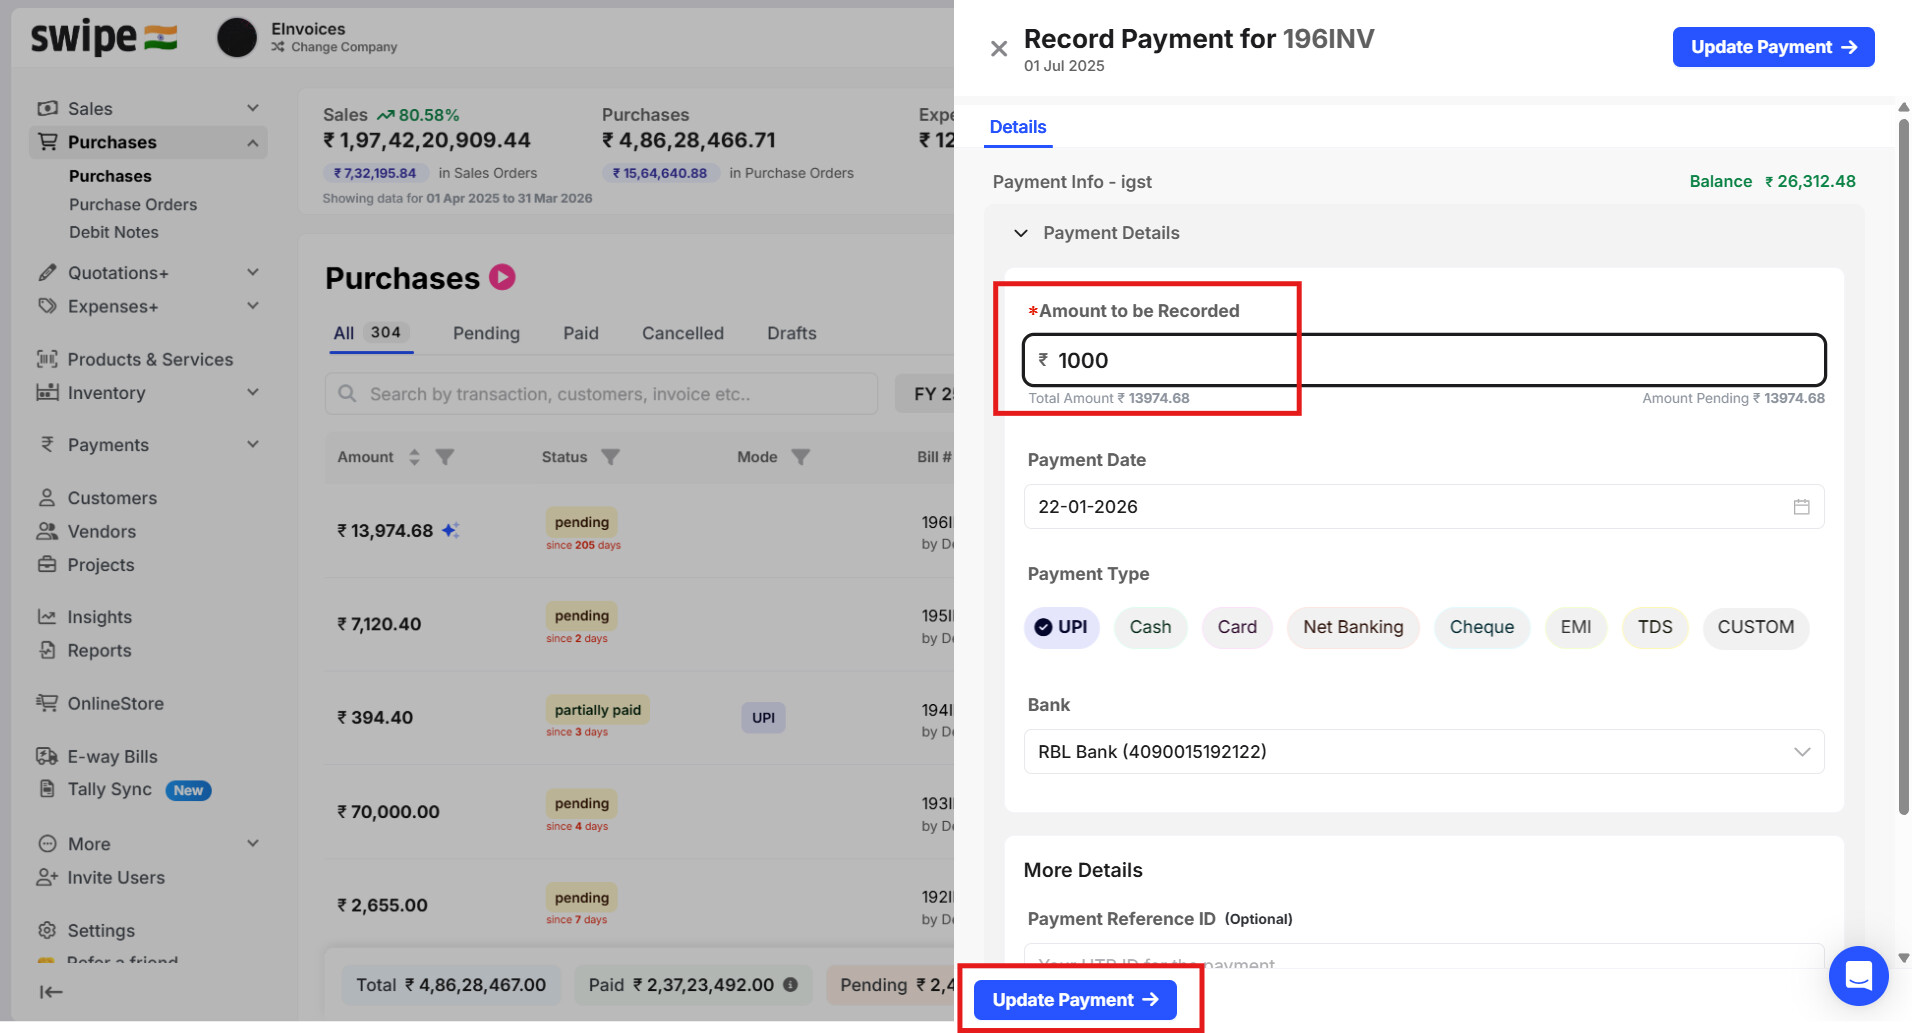Click the bottom Update Payment button
The width and height of the screenshot is (1912, 1033).
(1075, 1000)
